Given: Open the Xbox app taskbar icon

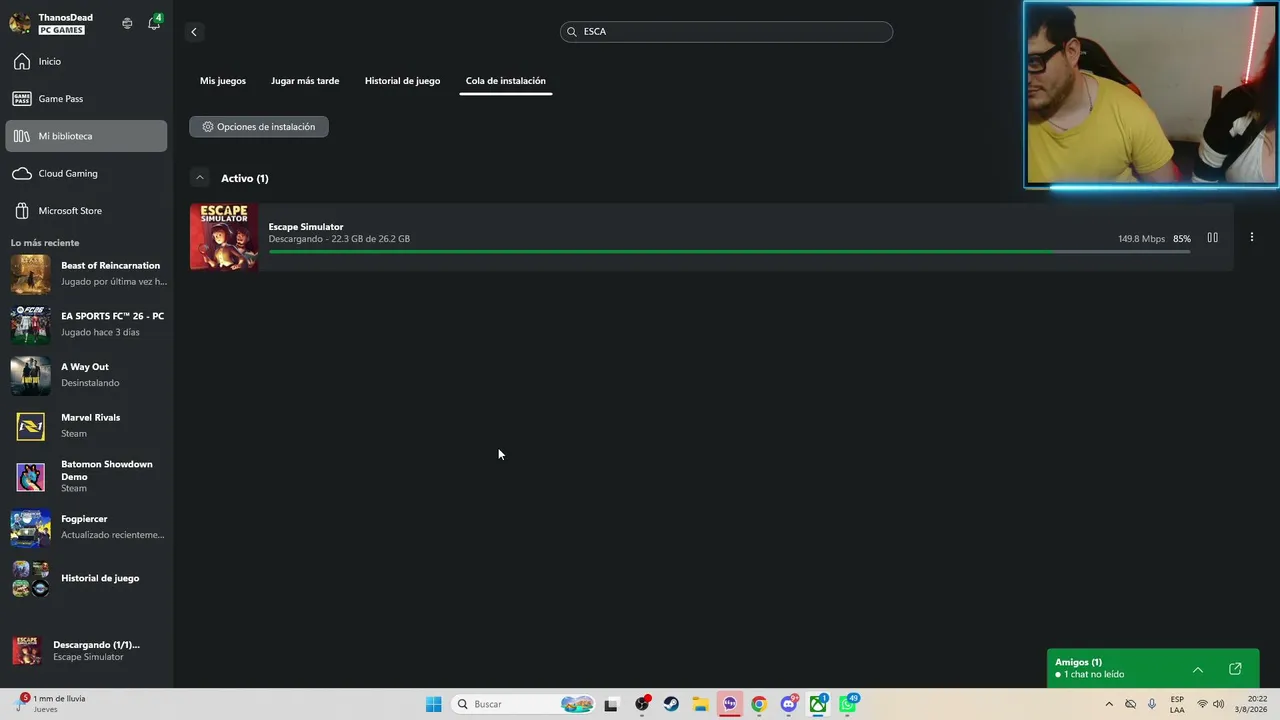Looking at the screenshot, I should coord(818,704).
